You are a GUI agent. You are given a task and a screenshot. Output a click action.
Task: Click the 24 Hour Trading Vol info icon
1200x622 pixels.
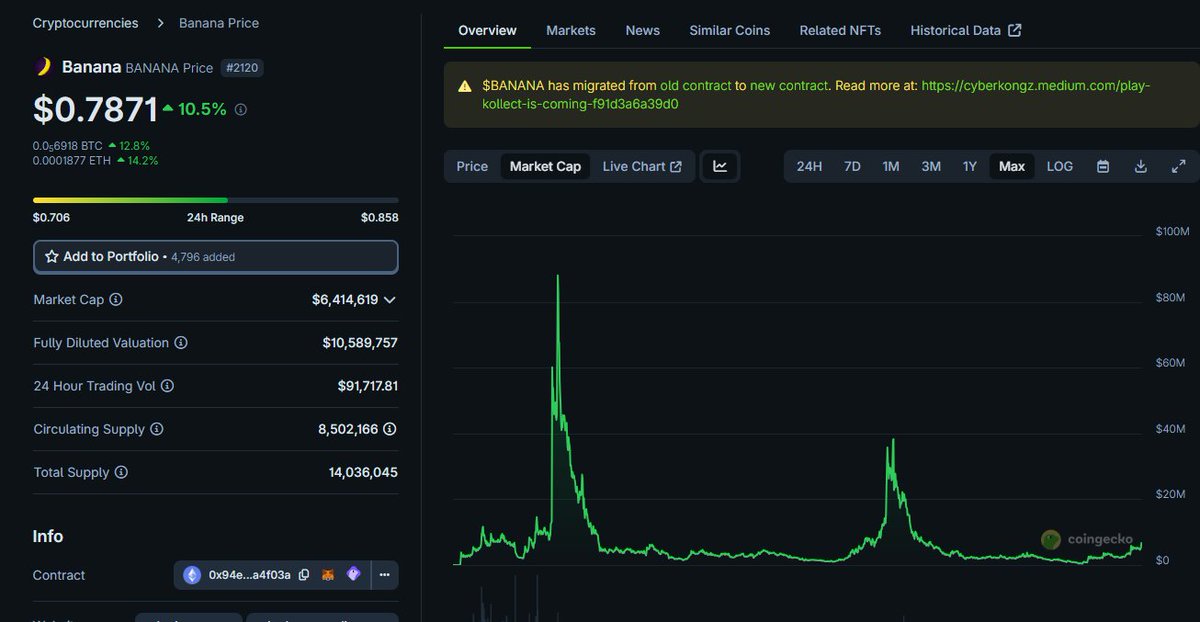167,386
